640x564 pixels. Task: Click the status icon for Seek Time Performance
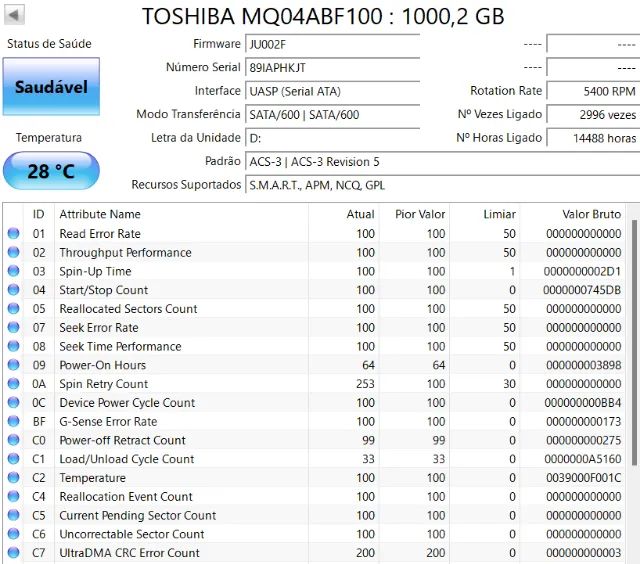point(13,346)
